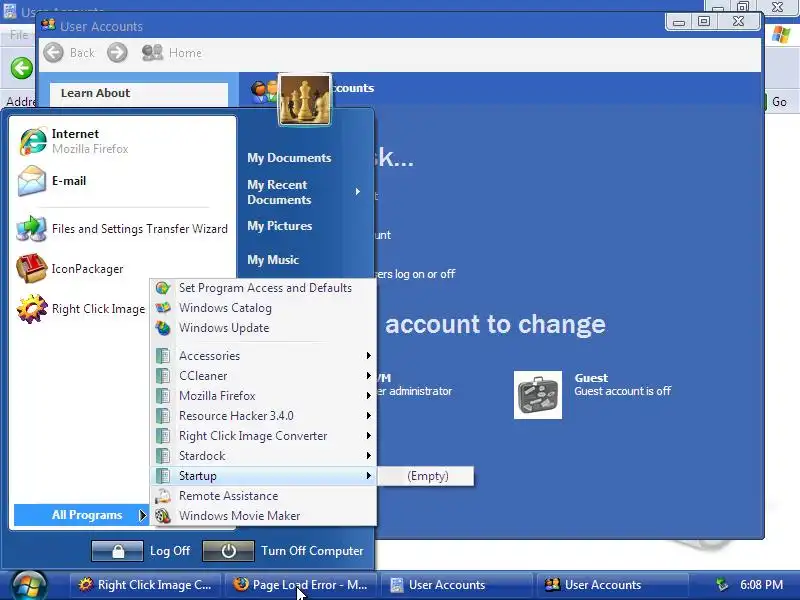This screenshot has height=600, width=800.
Task: Switch to Page Load Error taskbar button
Action: (x=302, y=585)
